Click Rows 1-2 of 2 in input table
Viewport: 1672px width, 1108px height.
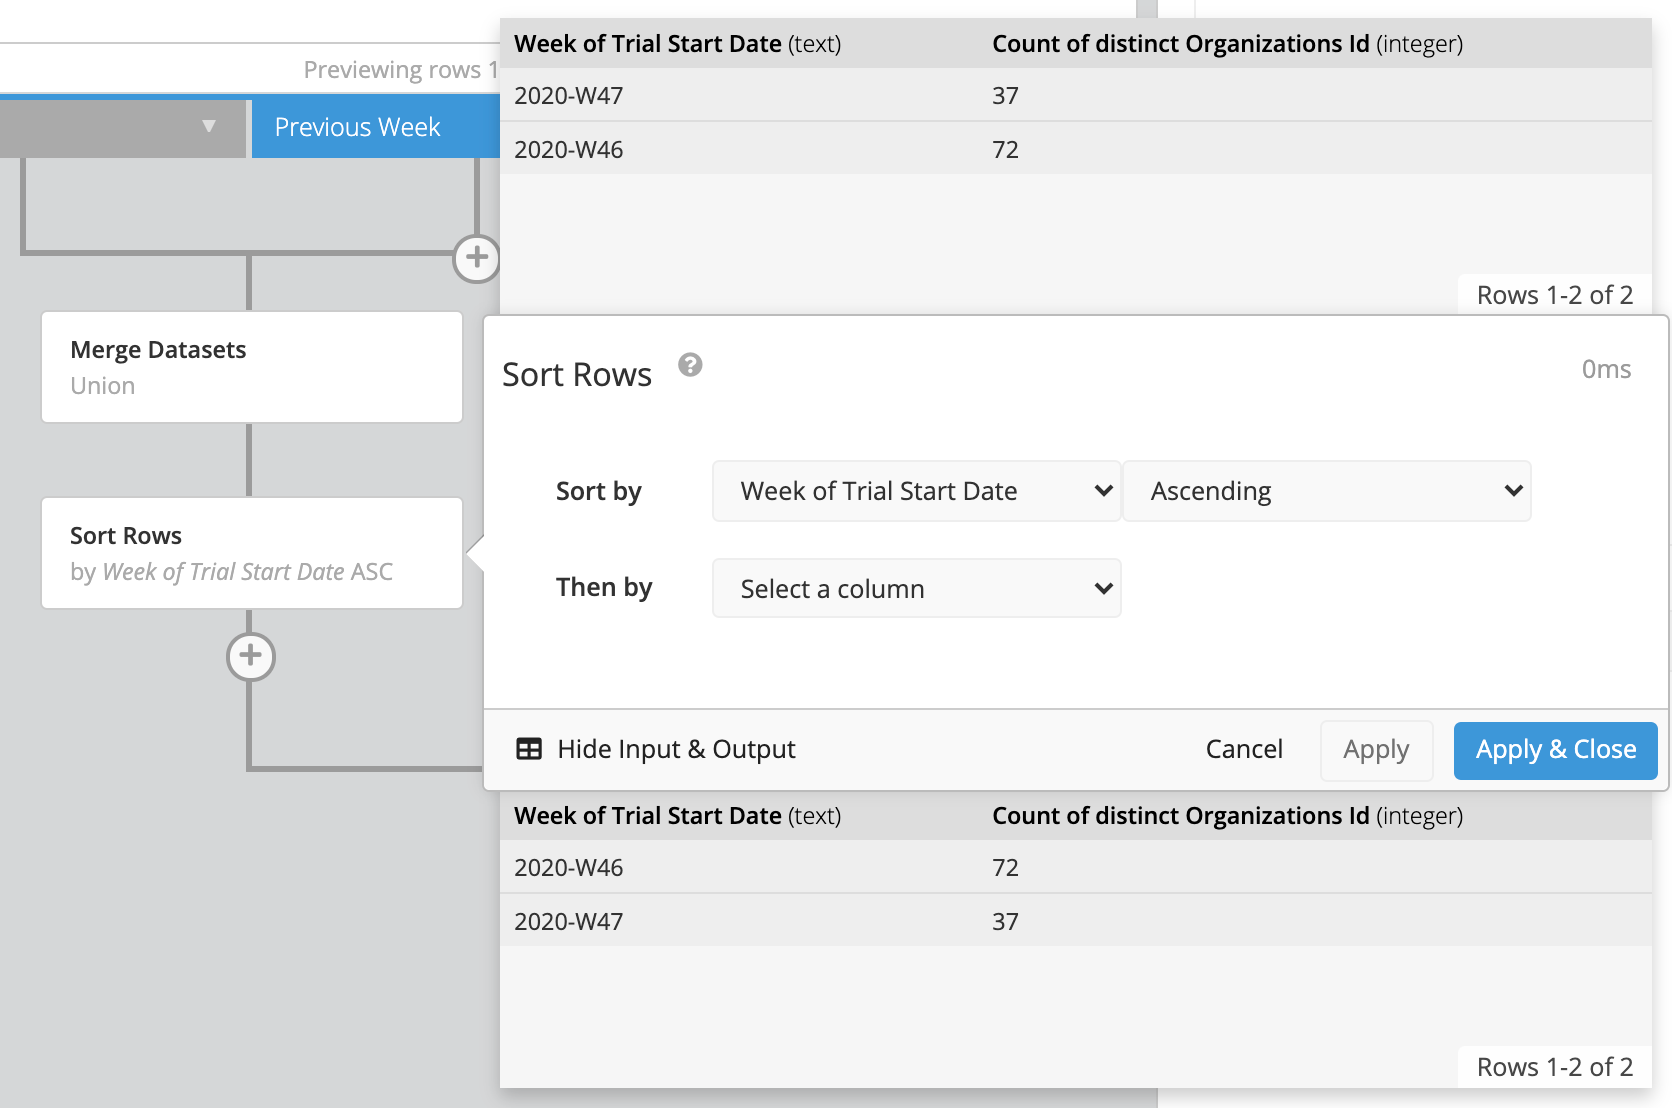(x=1555, y=295)
